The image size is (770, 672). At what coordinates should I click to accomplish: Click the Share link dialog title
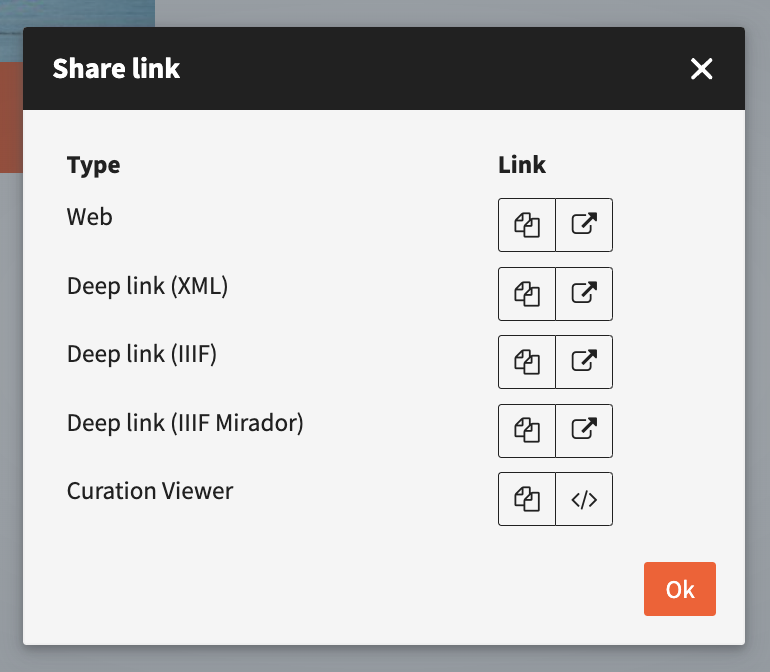point(116,69)
